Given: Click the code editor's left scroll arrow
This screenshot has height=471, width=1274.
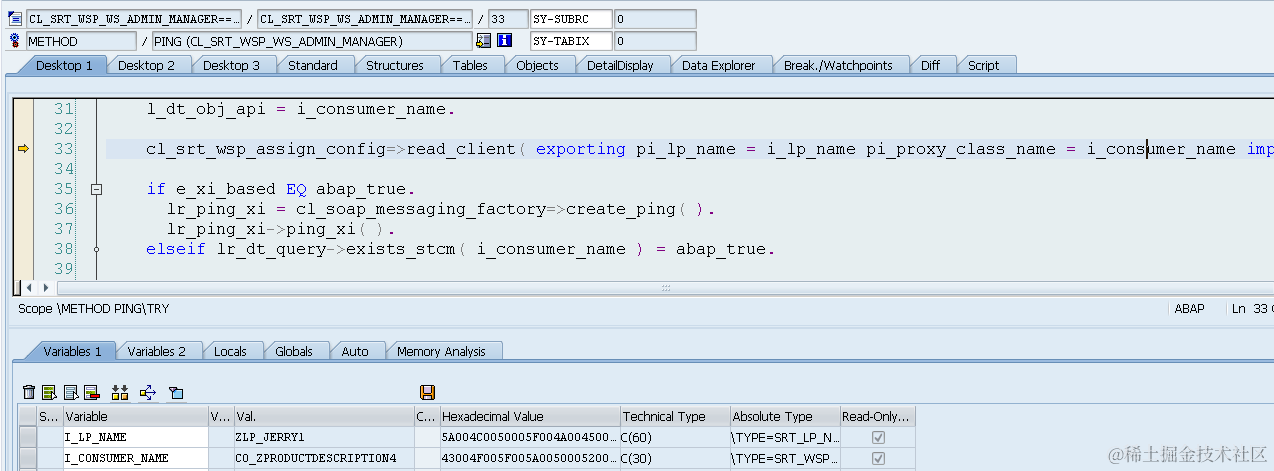Looking at the screenshot, I should (x=28, y=288).
